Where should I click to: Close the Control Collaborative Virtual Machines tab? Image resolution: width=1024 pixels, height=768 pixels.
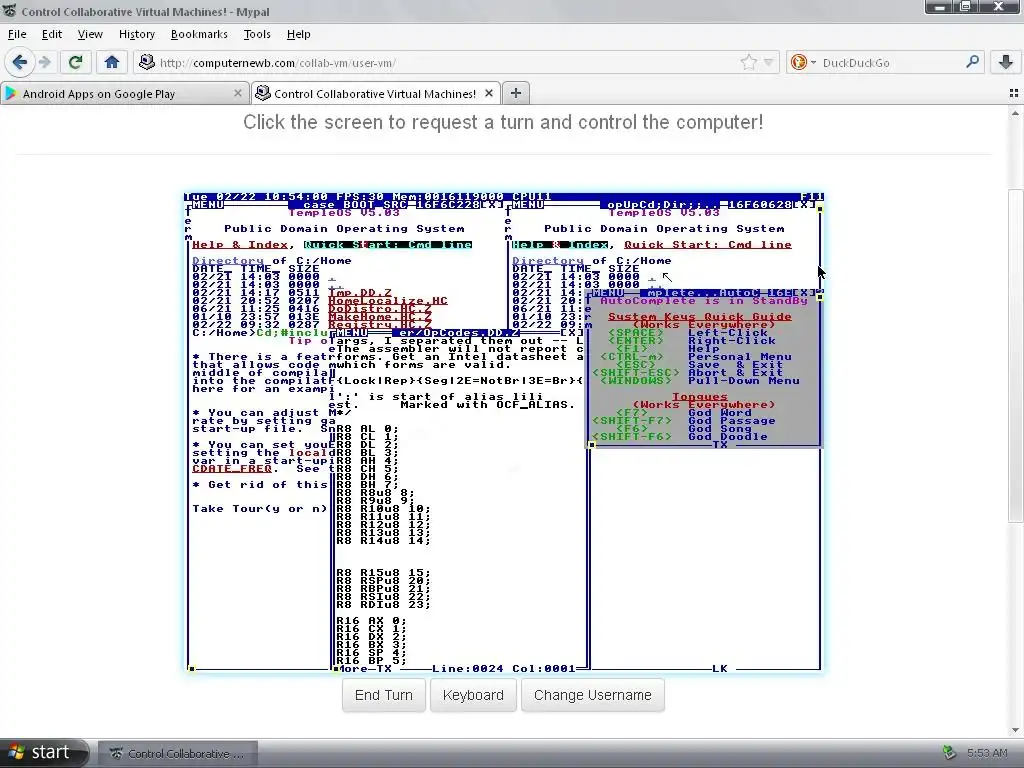point(488,93)
